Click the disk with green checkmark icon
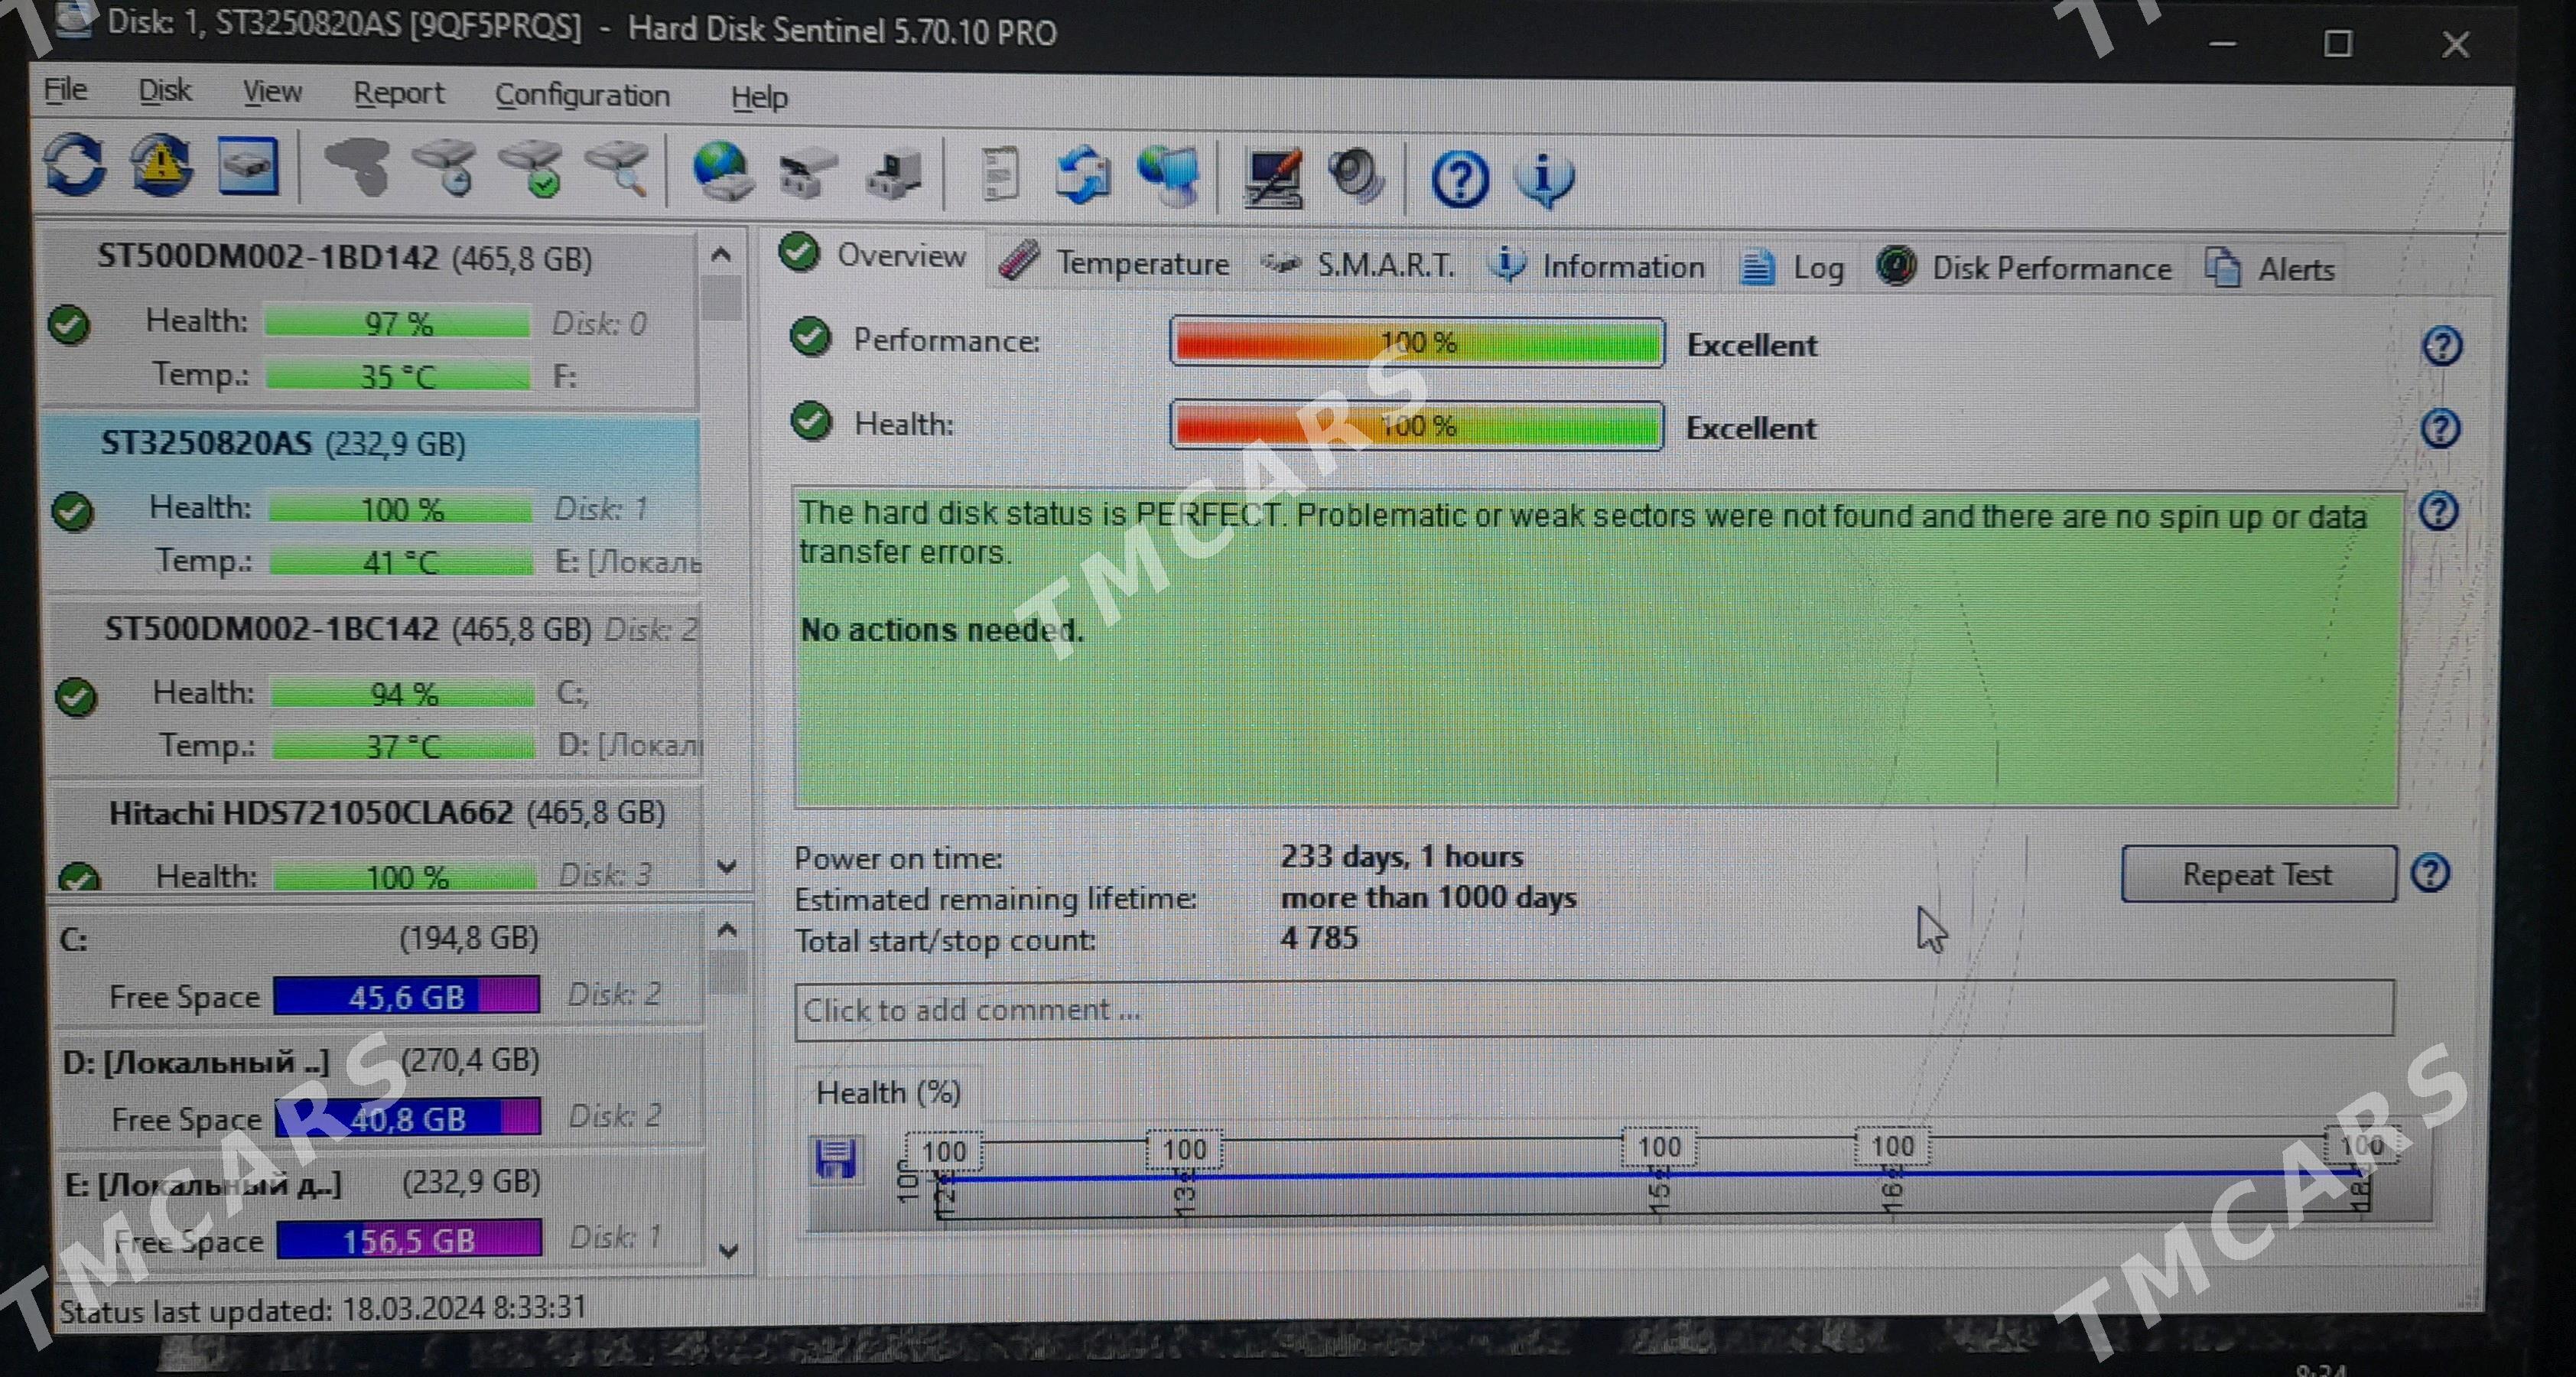Screen dimensions: 2576x1377 pyautogui.click(x=533, y=168)
